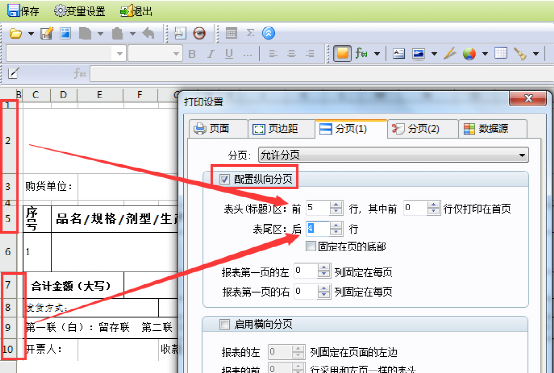Click the 报表第一页的左 columns field
This screenshot has width=554, height=373.
306,271
